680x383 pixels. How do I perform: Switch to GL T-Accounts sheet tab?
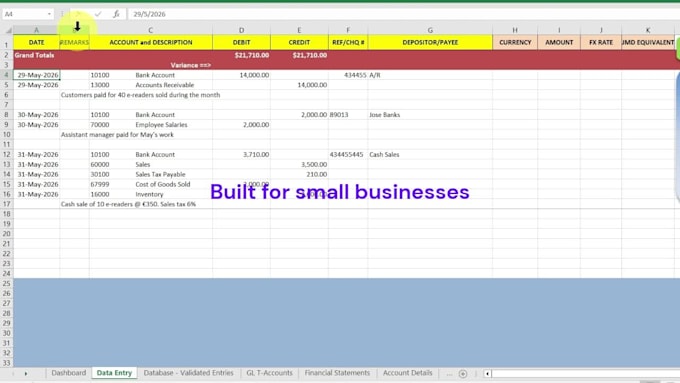[x=269, y=373]
